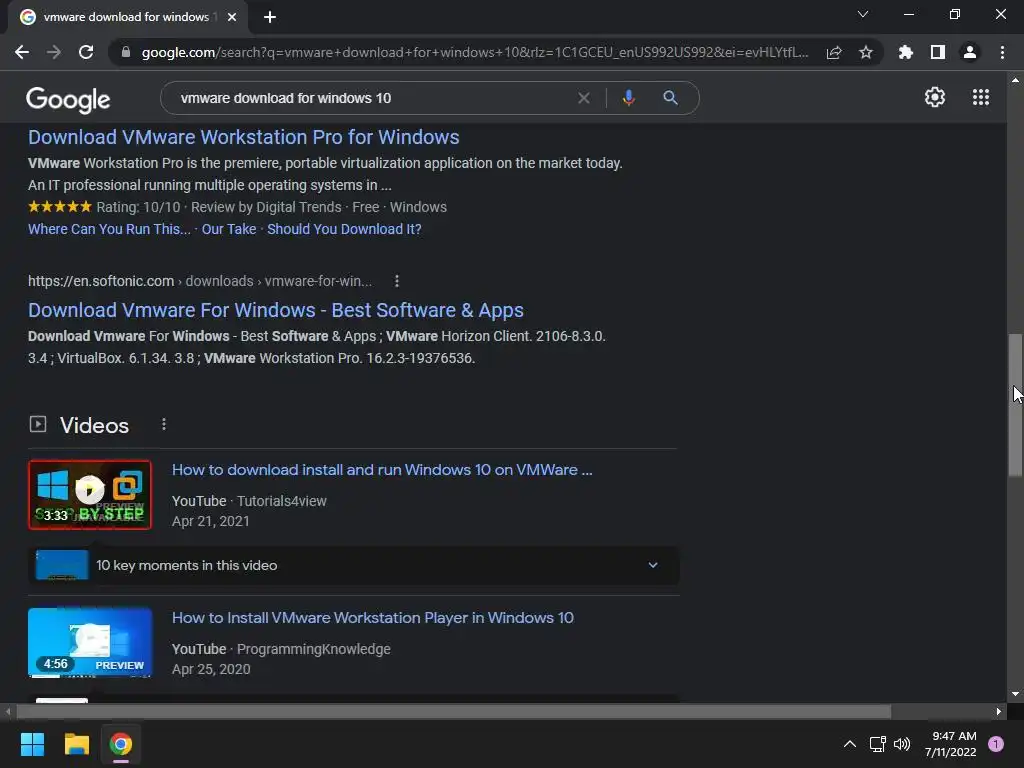Open Where Can You Run This sitelink

click(109, 229)
